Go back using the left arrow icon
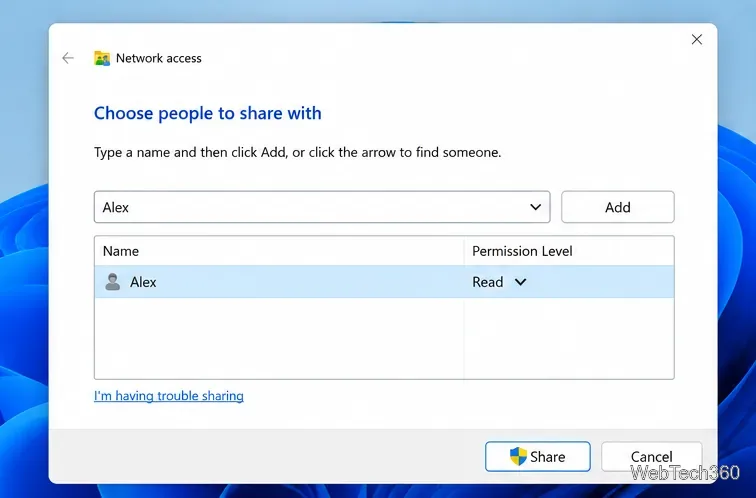This screenshot has width=756, height=498. pyautogui.click(x=68, y=58)
